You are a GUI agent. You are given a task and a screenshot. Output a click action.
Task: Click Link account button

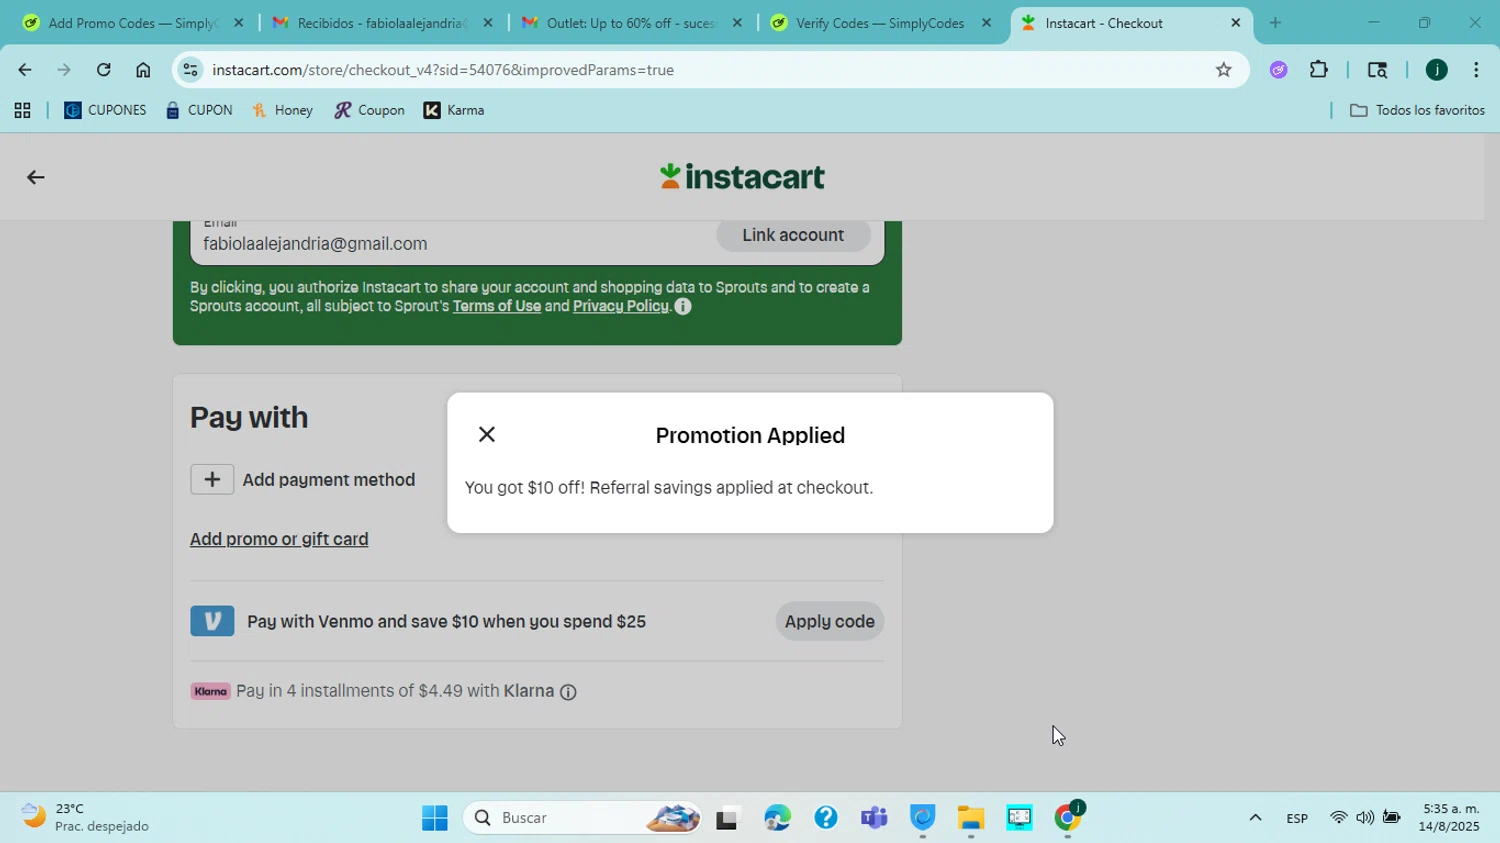(x=793, y=235)
